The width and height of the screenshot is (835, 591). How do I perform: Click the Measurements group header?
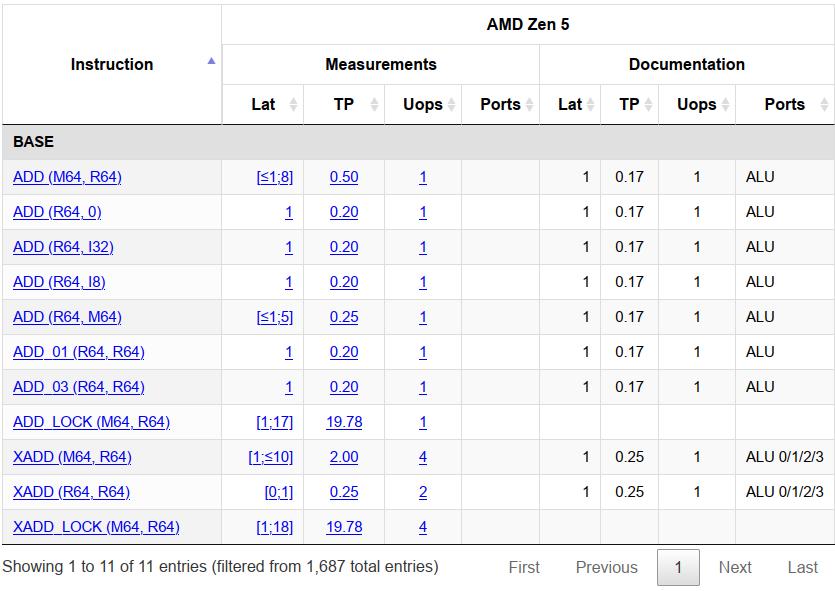pyautogui.click(x=381, y=64)
